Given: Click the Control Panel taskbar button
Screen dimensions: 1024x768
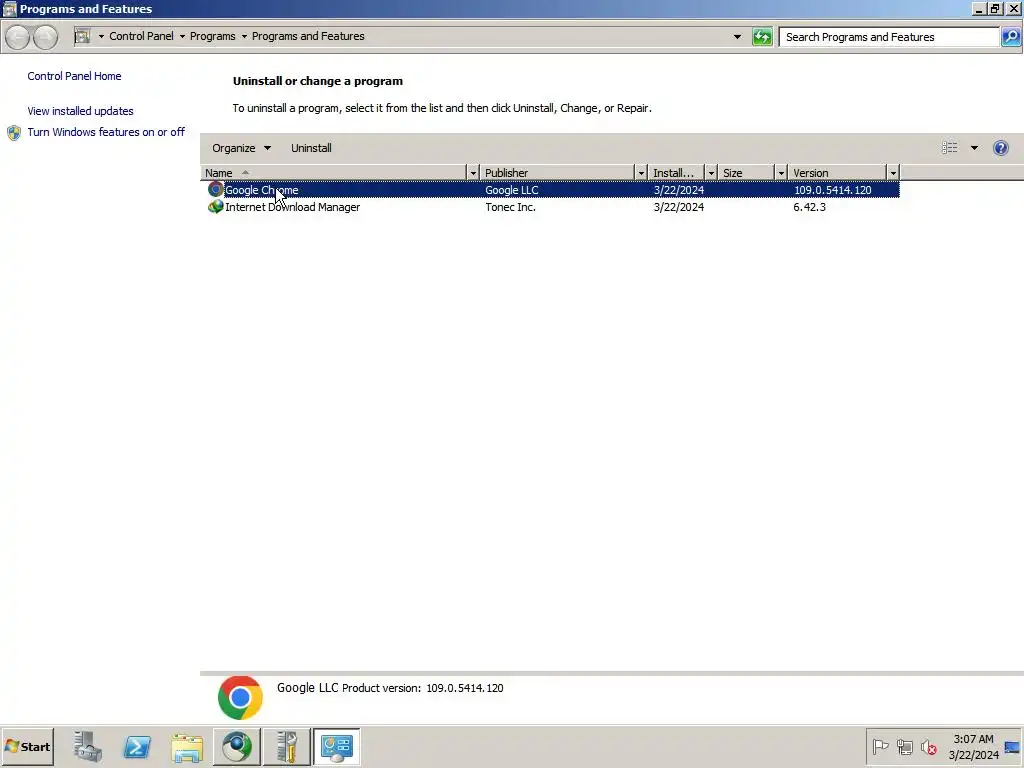Looking at the screenshot, I should (x=336, y=746).
